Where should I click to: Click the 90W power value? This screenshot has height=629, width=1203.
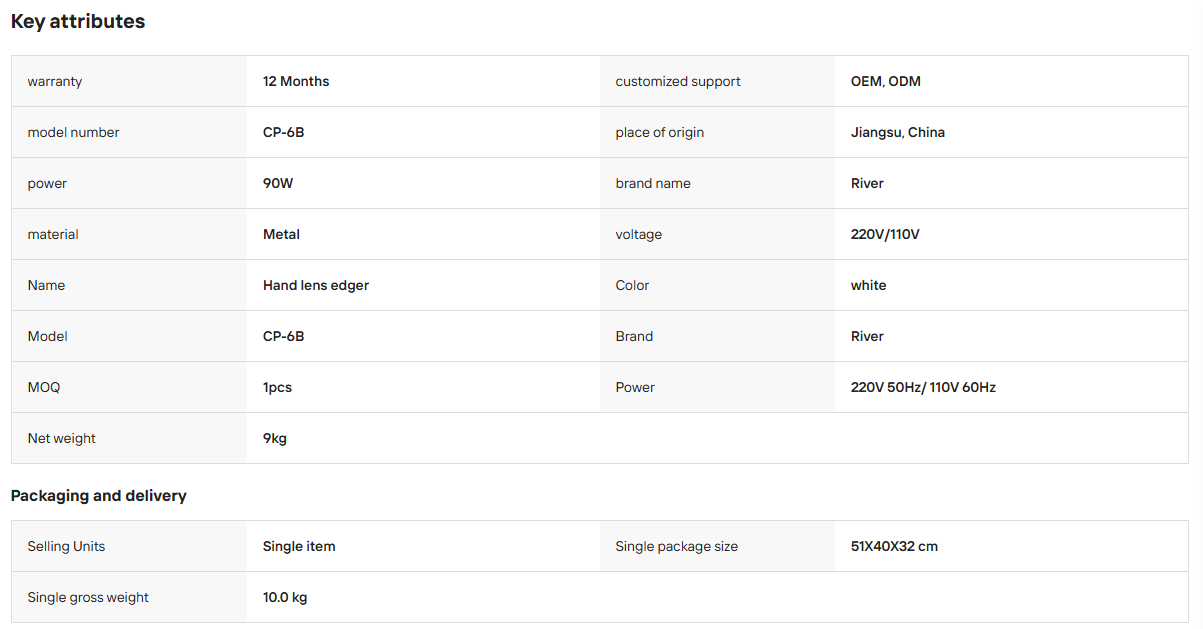click(x=278, y=183)
